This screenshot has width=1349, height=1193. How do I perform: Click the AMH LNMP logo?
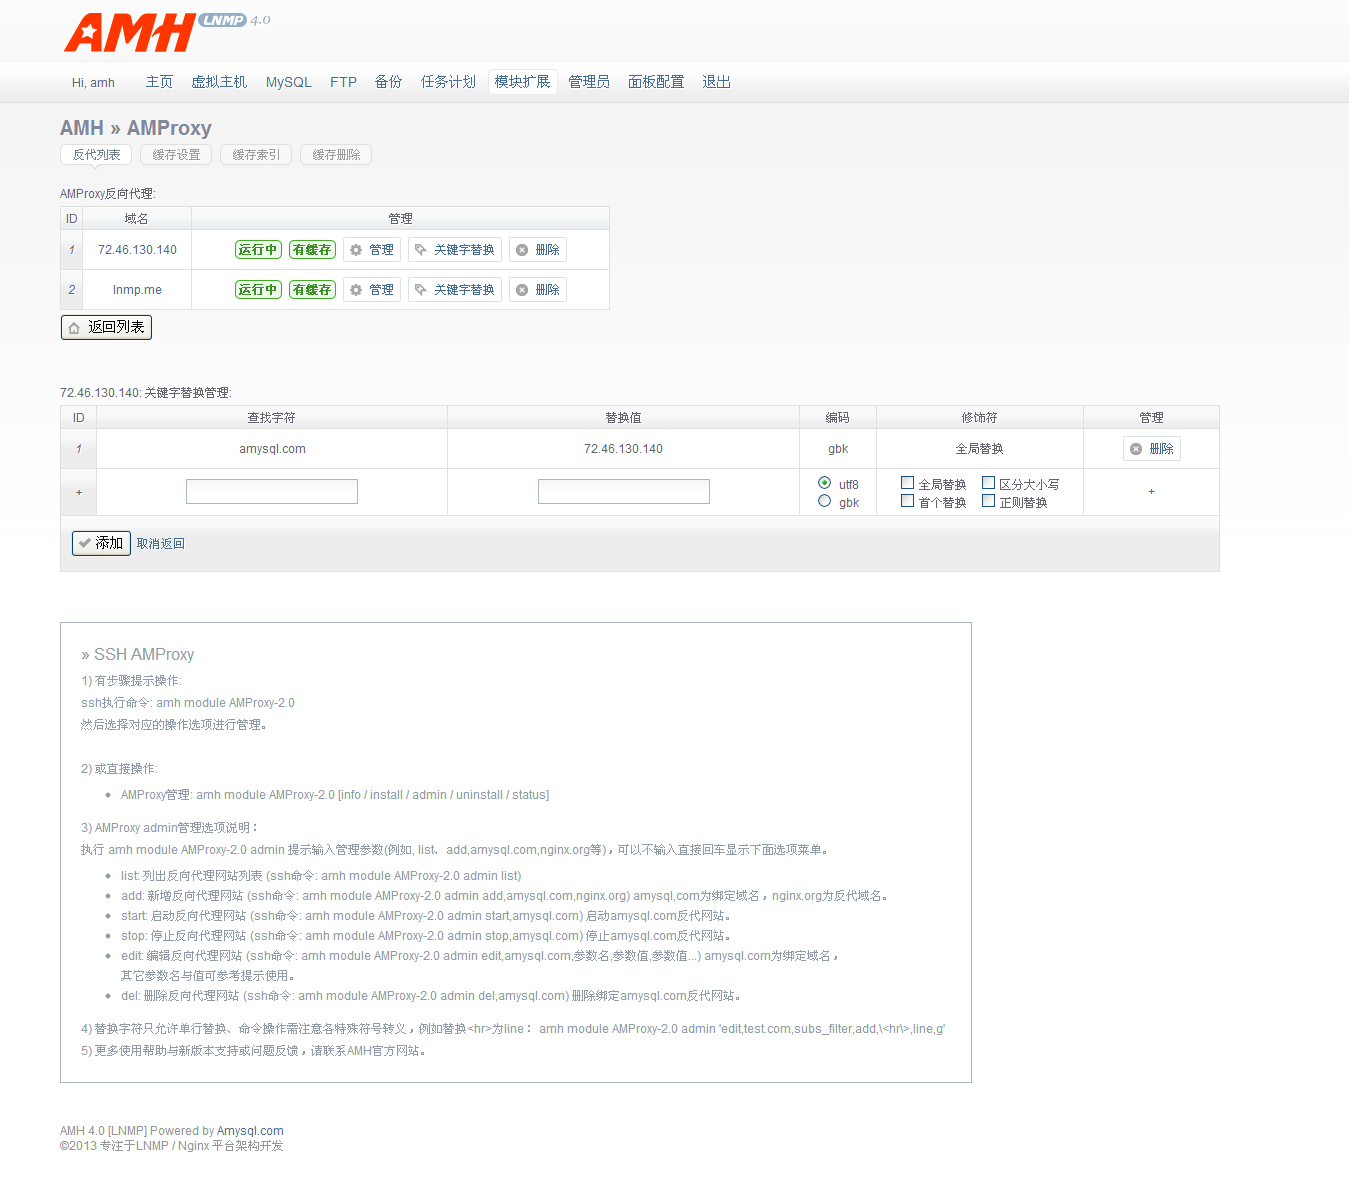165,32
